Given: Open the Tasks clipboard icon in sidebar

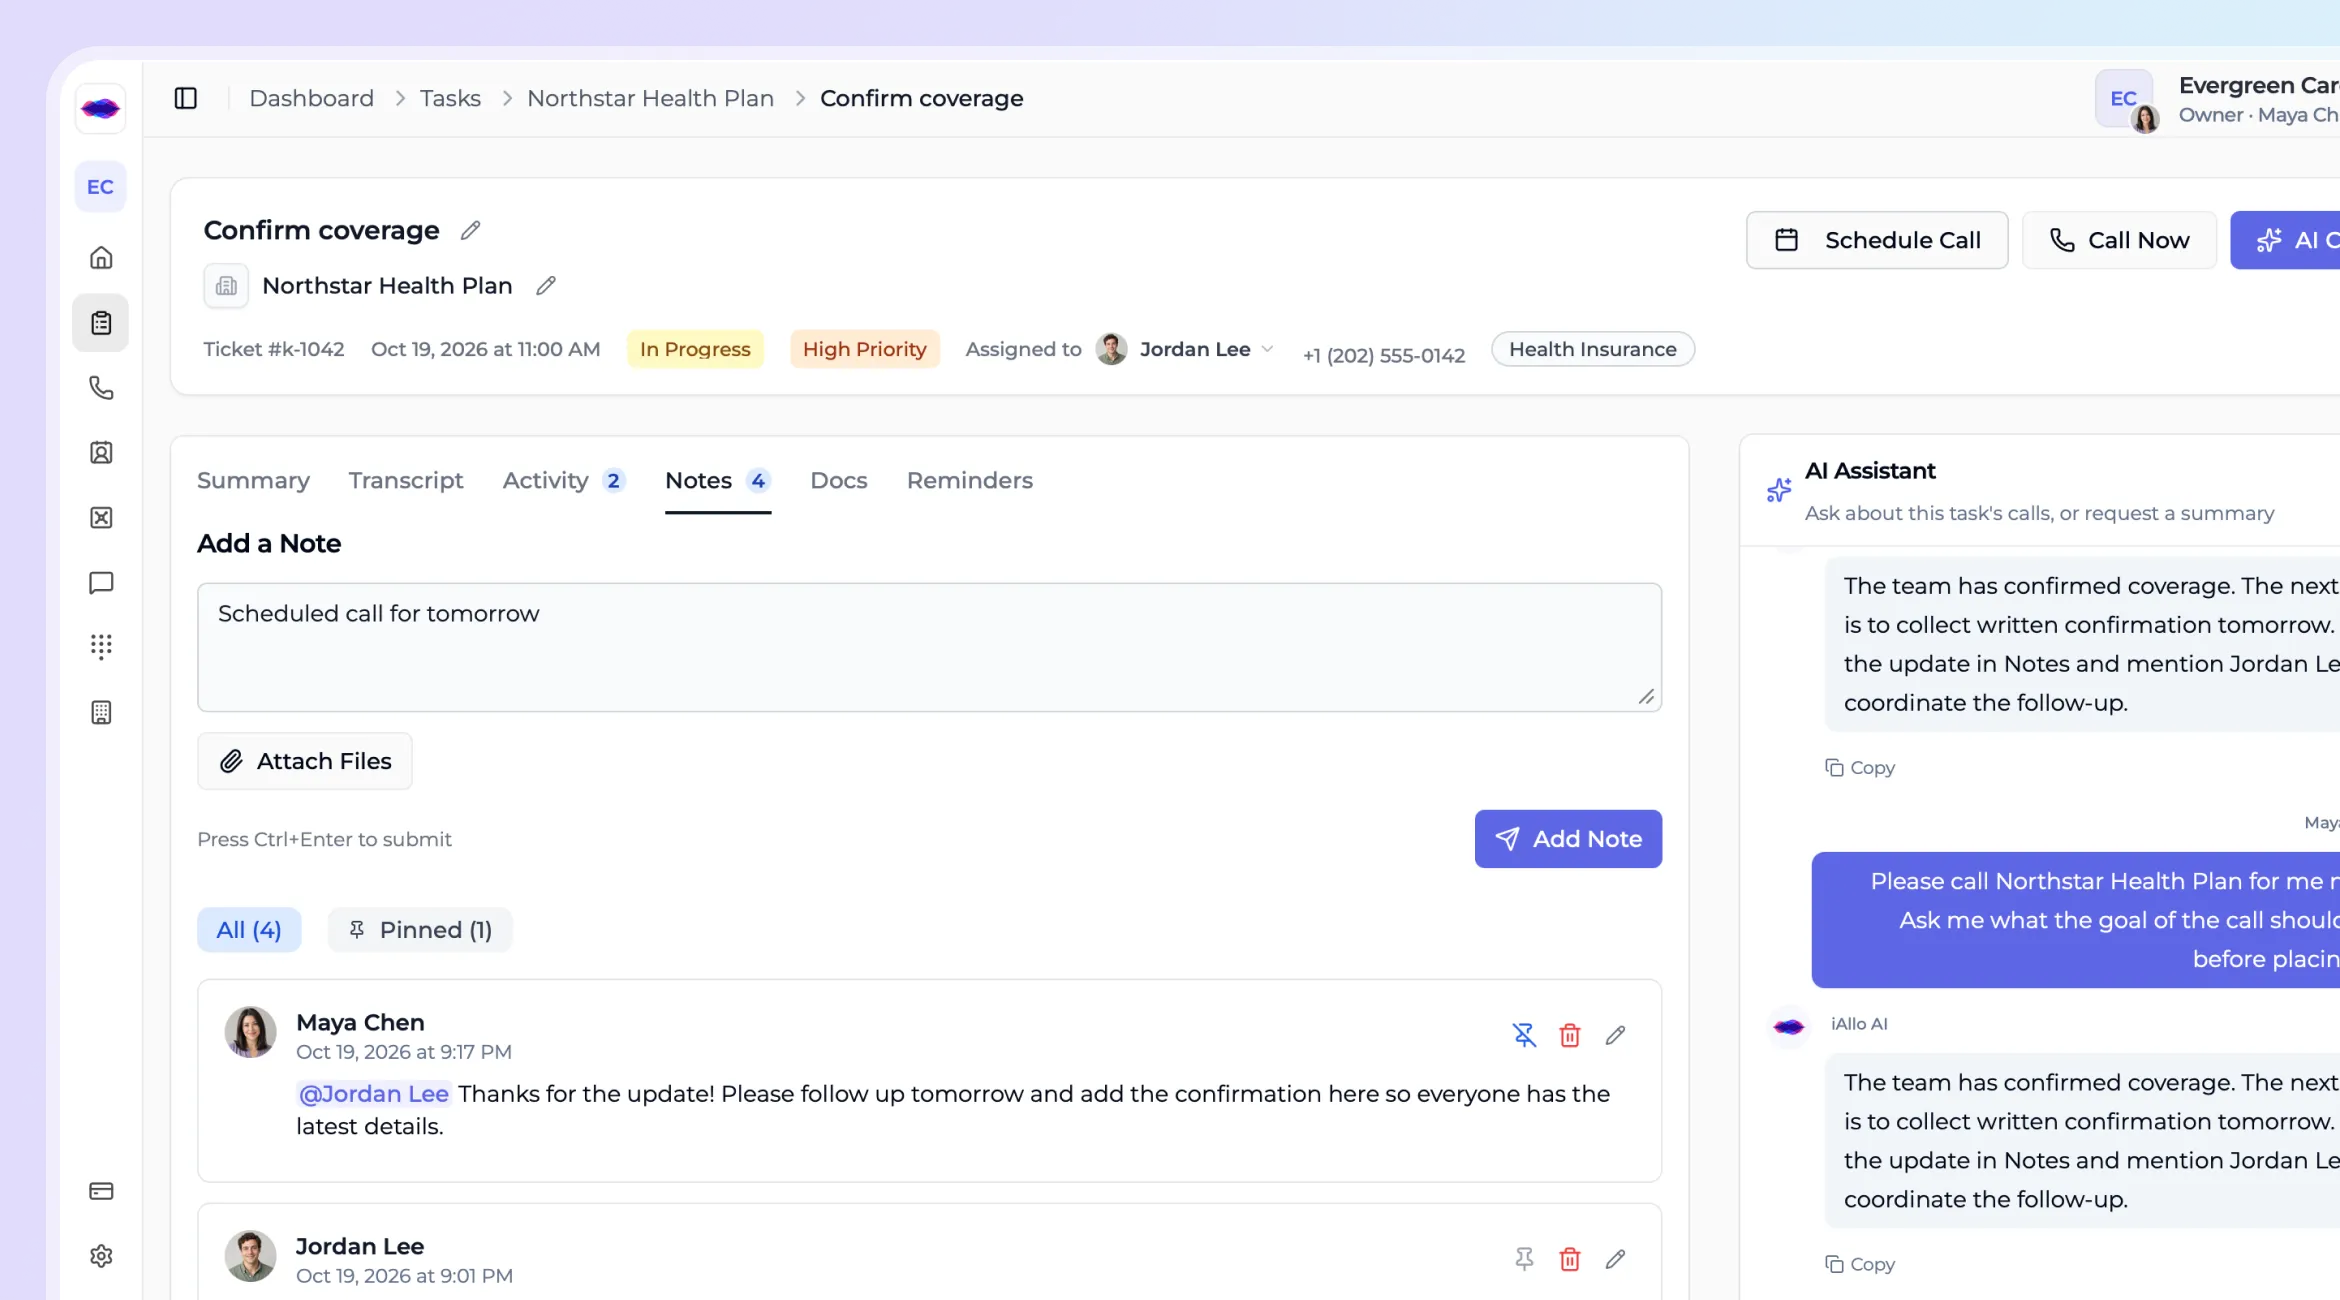Looking at the screenshot, I should pyautogui.click(x=101, y=323).
